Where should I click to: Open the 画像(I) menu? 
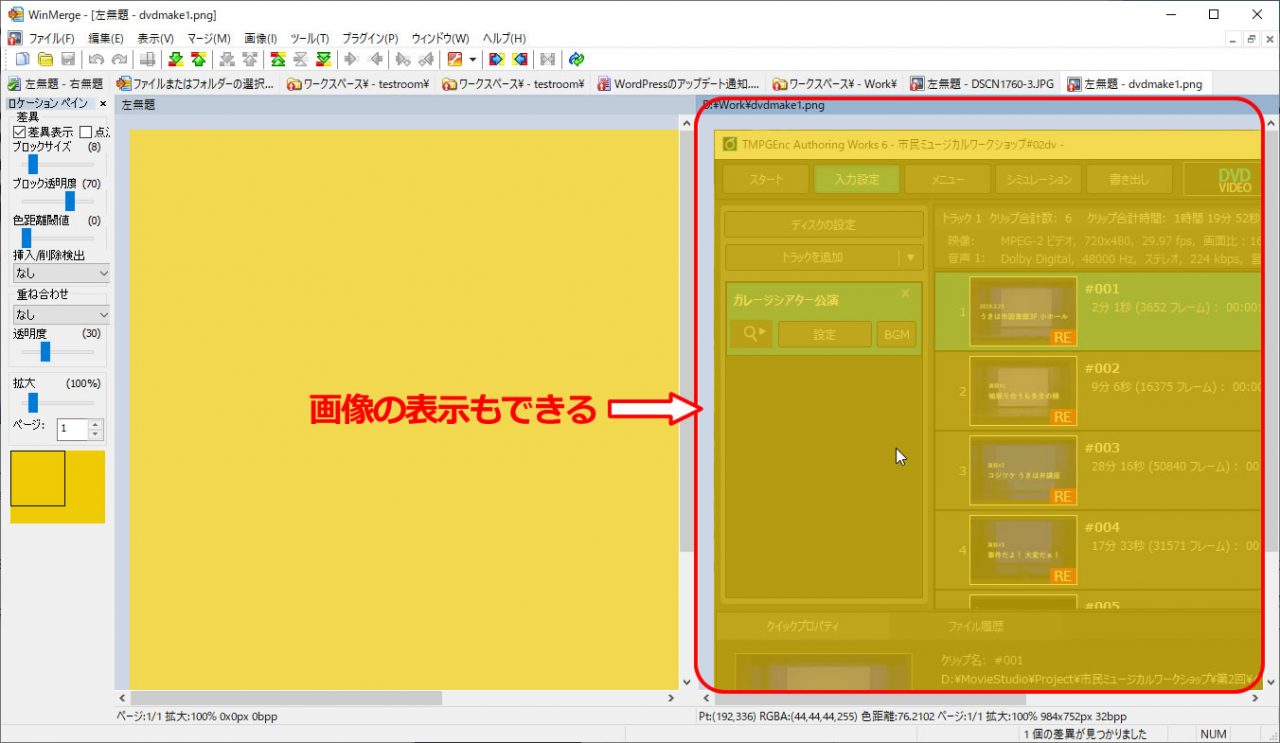click(261, 38)
